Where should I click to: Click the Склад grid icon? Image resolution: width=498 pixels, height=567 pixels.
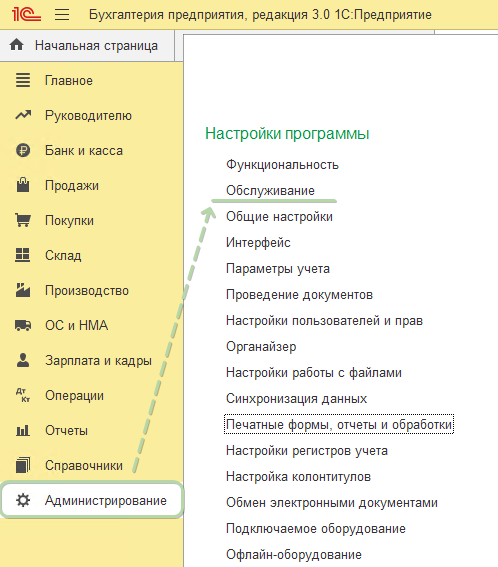[22, 255]
